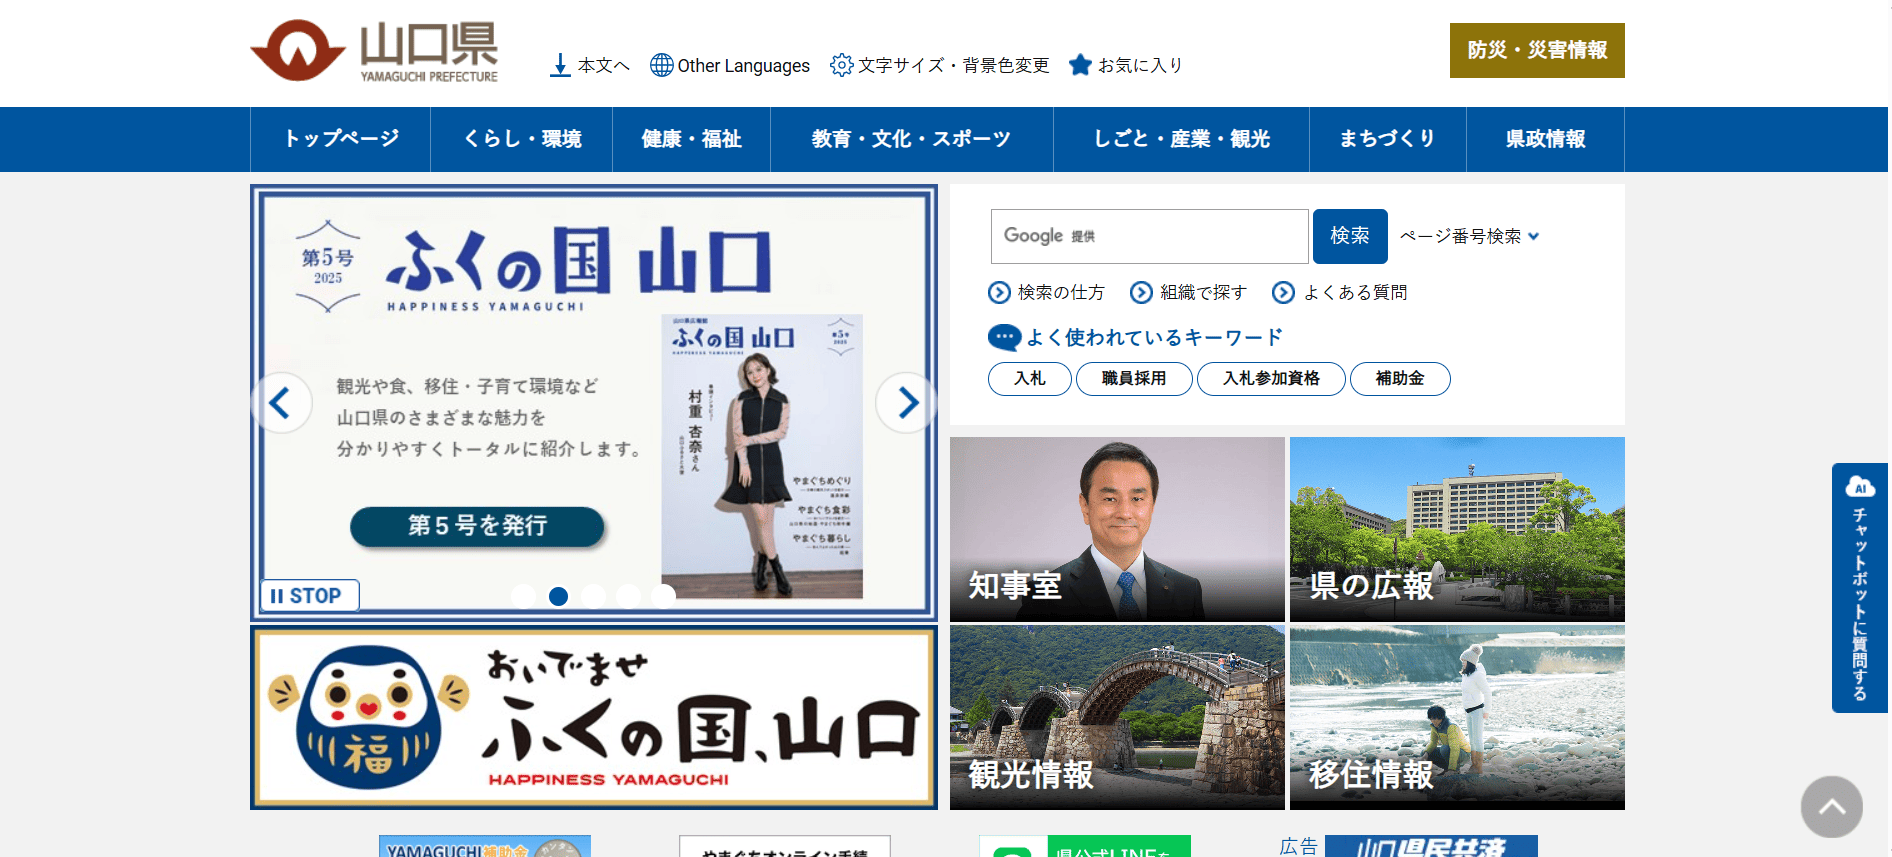Image resolution: width=1892 pixels, height=857 pixels.
Task: Click the 検索 search button
Action: click(x=1350, y=236)
